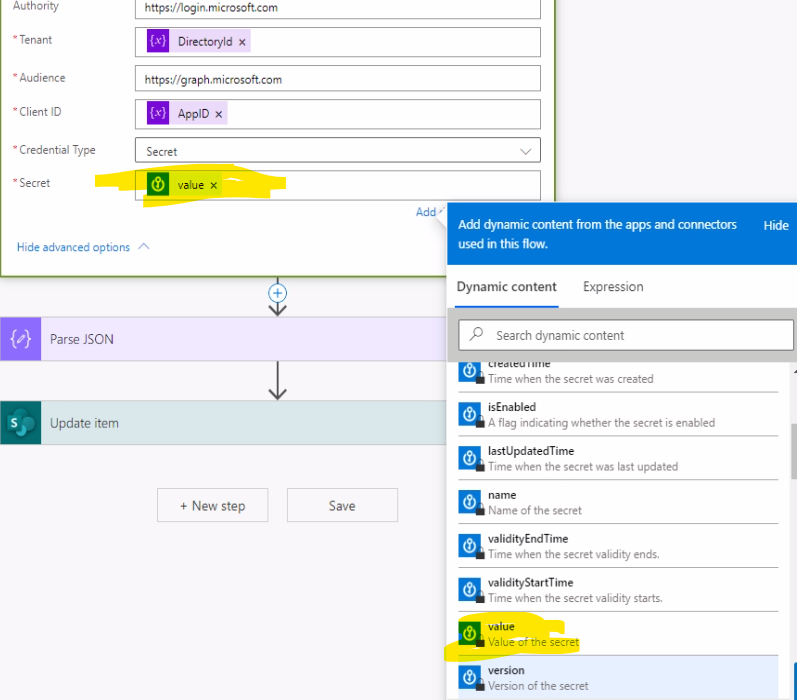The width and height of the screenshot is (797, 700).
Task: Hide the dynamic content panel
Action: (775, 225)
